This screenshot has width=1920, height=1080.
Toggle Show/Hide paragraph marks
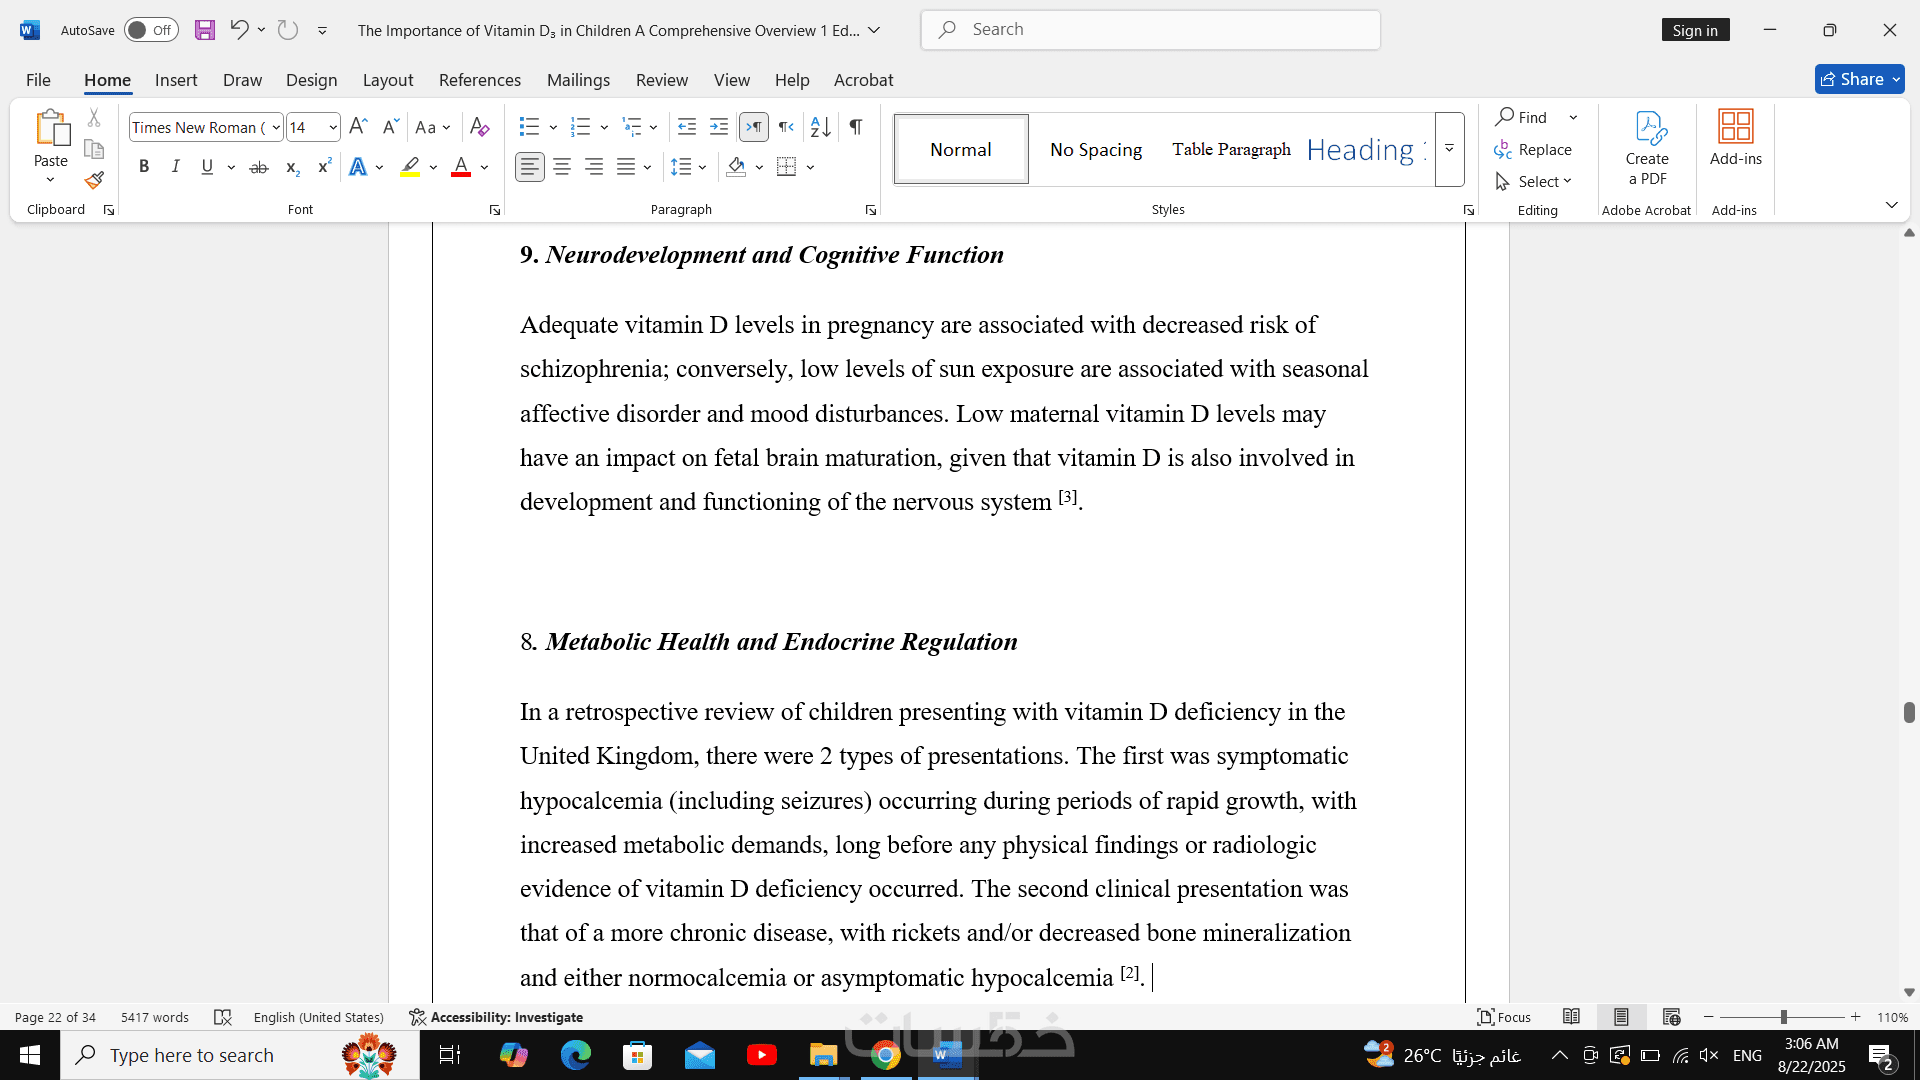tap(856, 127)
